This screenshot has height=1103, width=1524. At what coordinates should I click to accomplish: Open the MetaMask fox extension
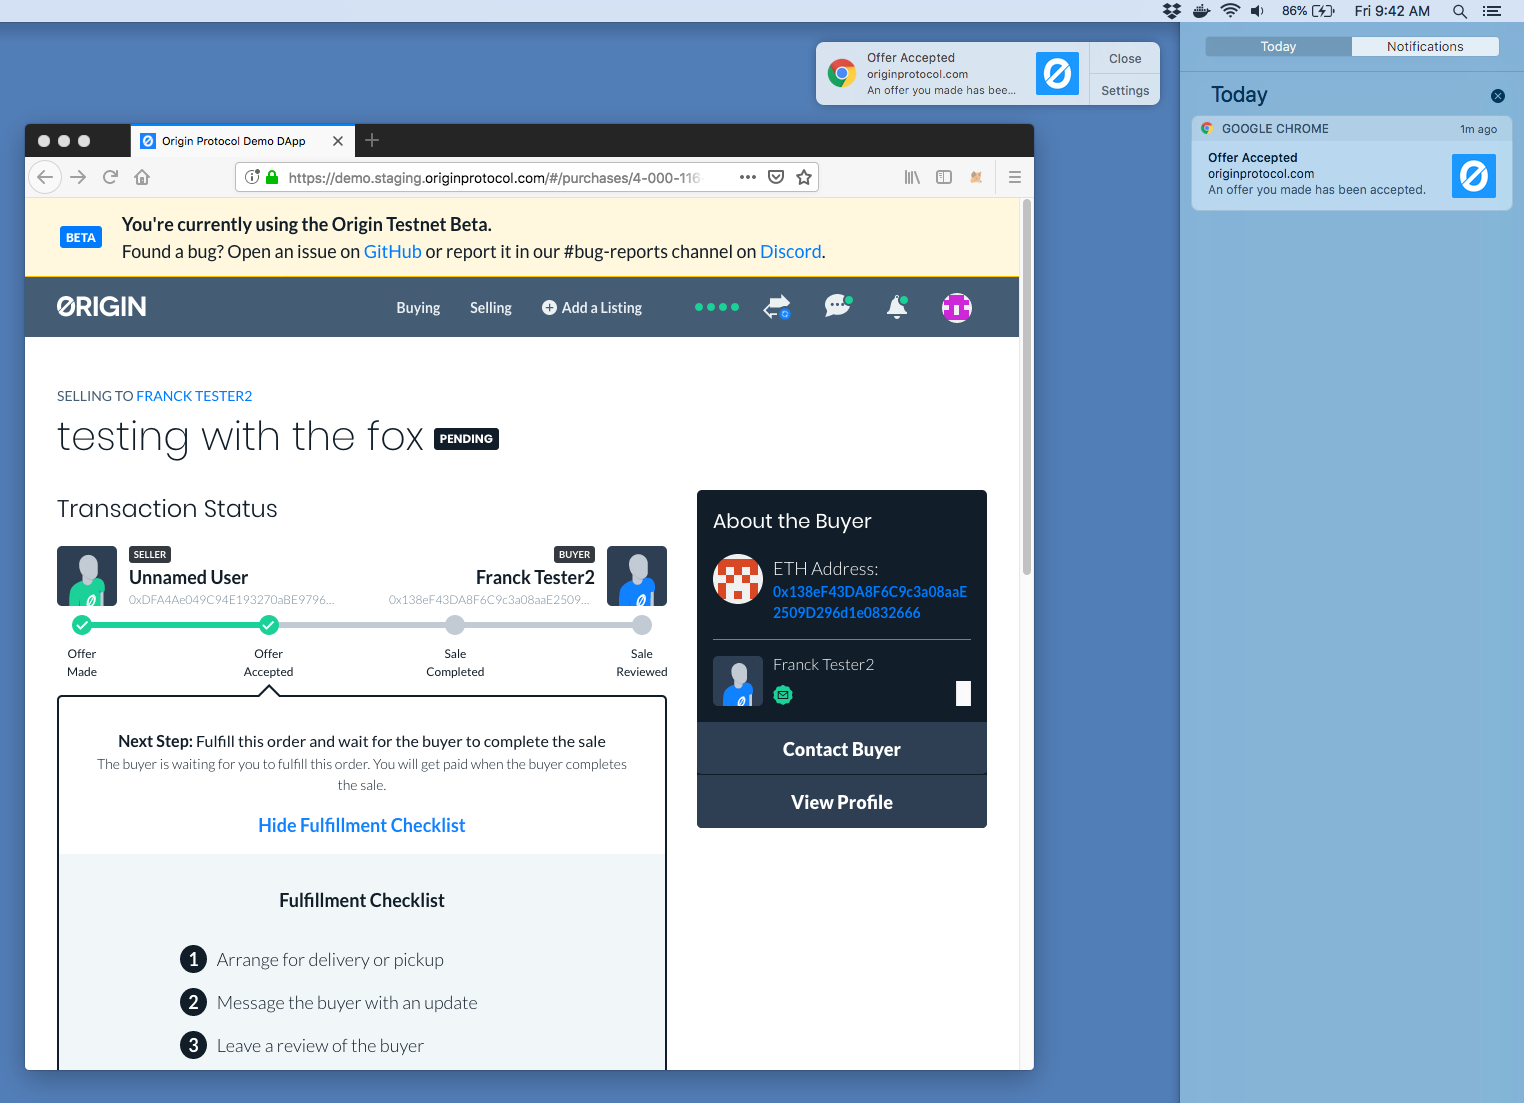[976, 177]
